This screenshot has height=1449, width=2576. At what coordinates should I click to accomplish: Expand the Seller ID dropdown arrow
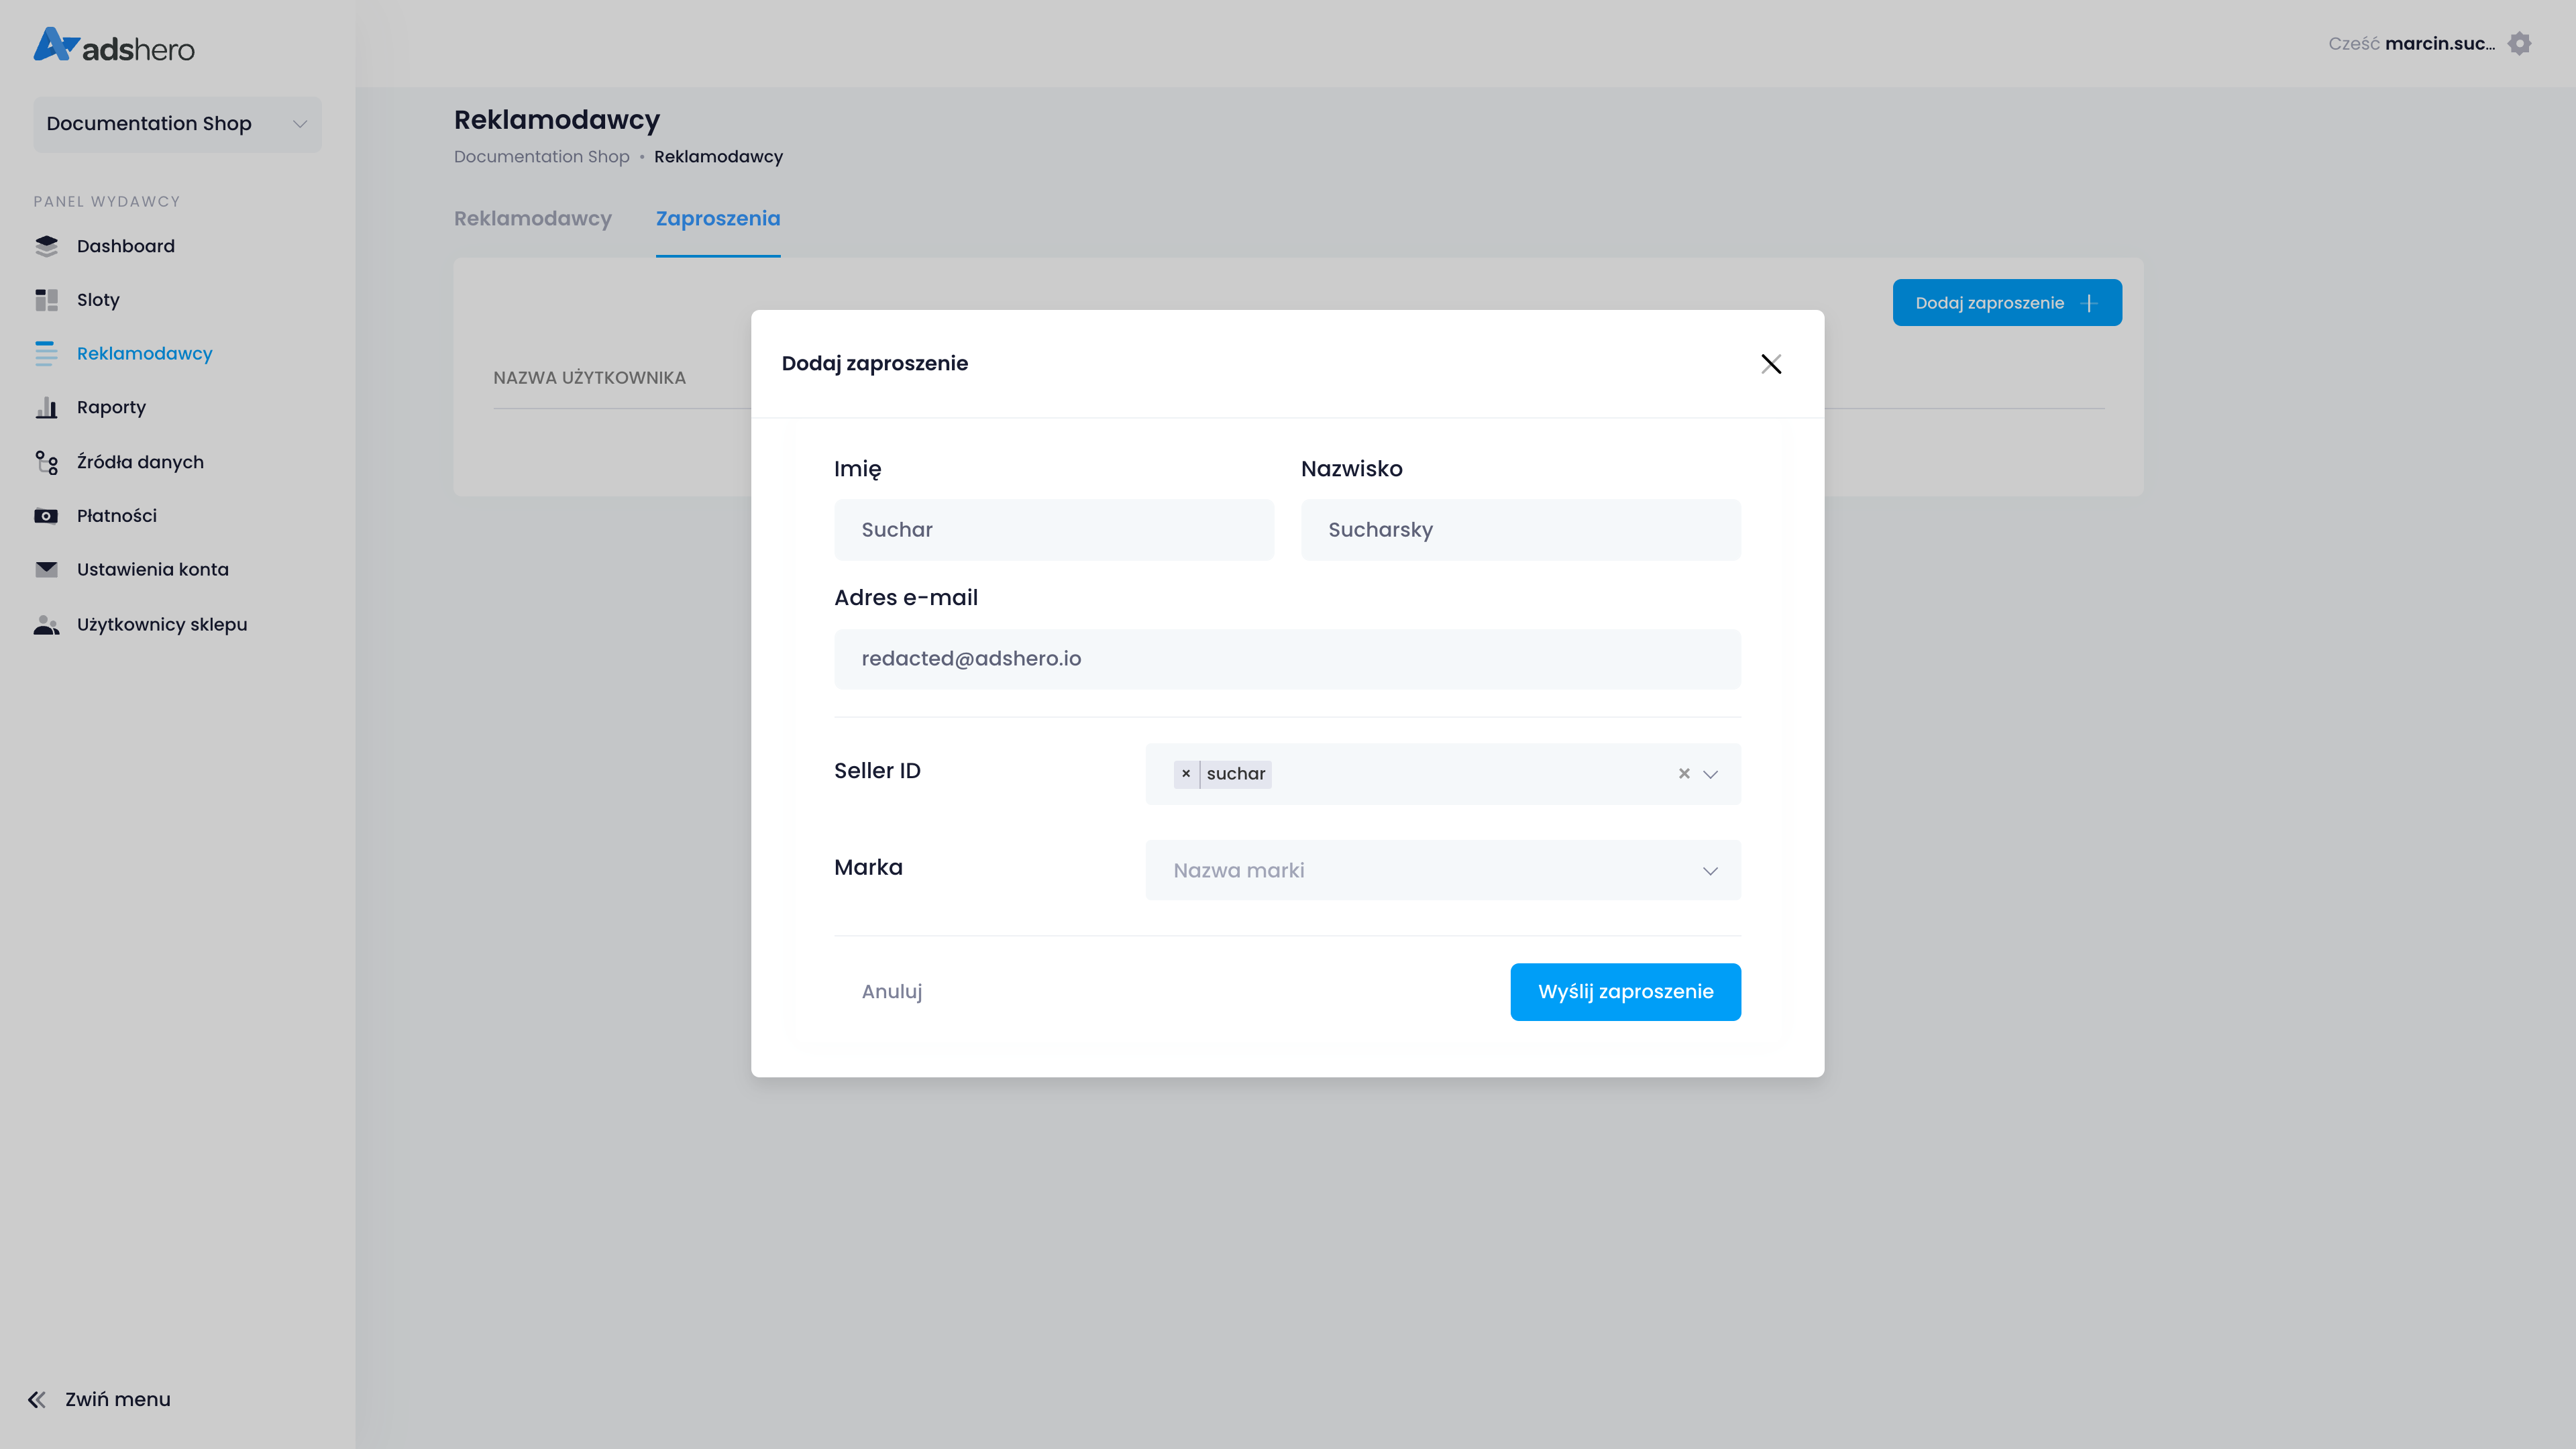[1711, 774]
